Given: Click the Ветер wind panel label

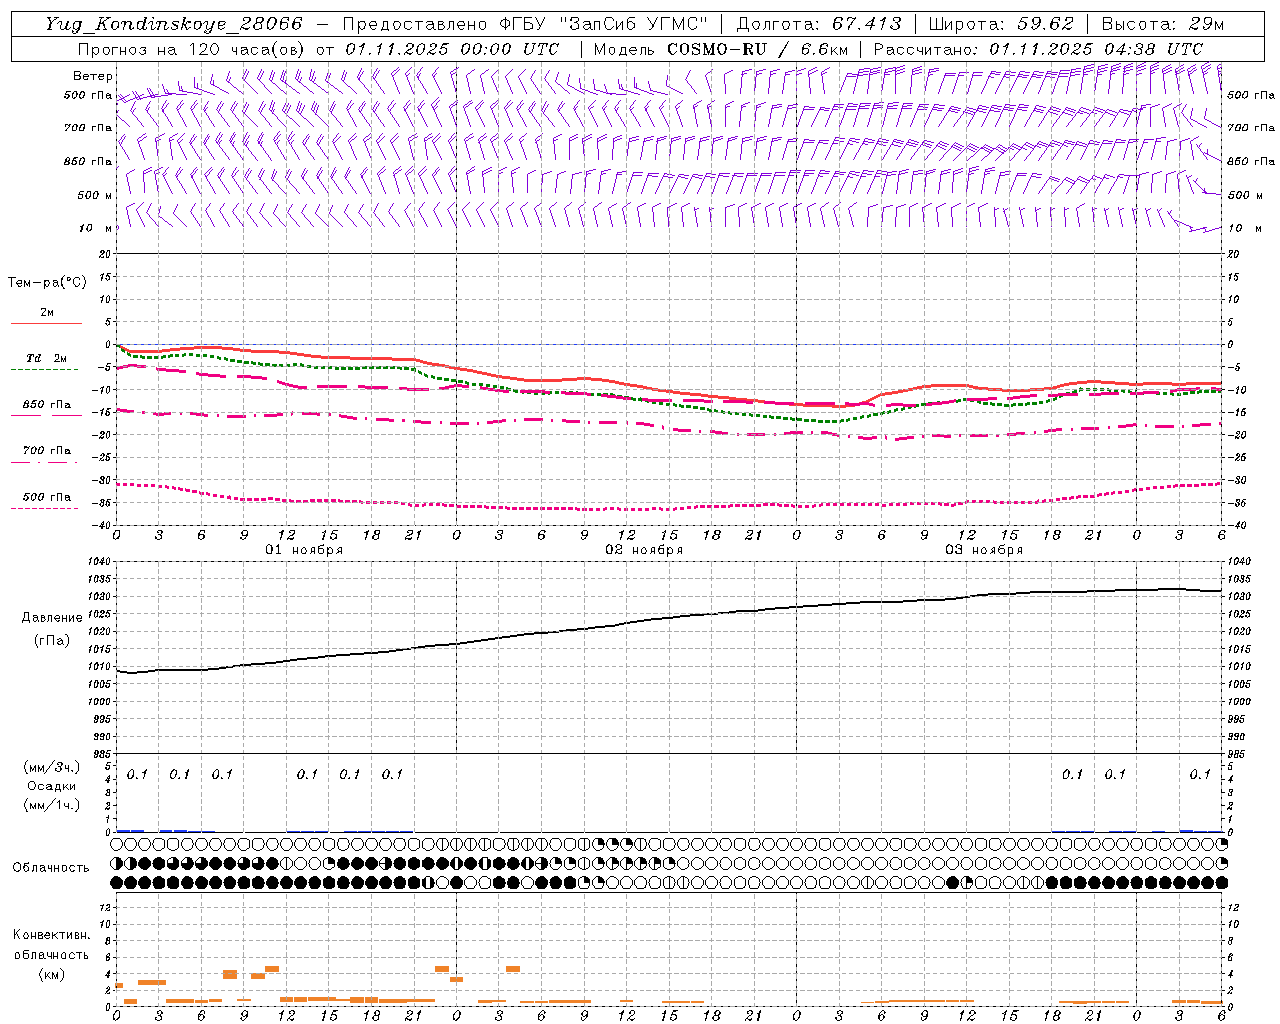Looking at the screenshot, I should point(93,76).
